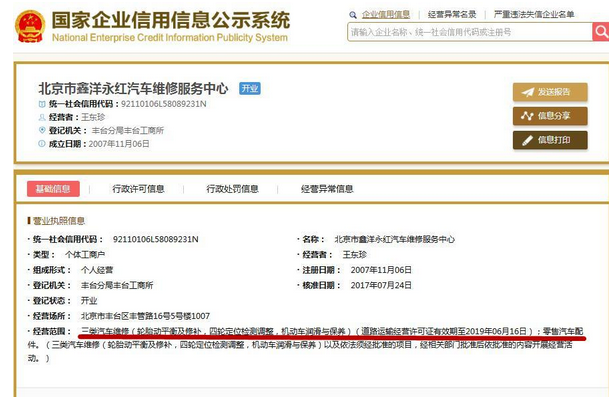Click the paper plane icon on 发送报告
609x399 pixels.
[x=527, y=92]
